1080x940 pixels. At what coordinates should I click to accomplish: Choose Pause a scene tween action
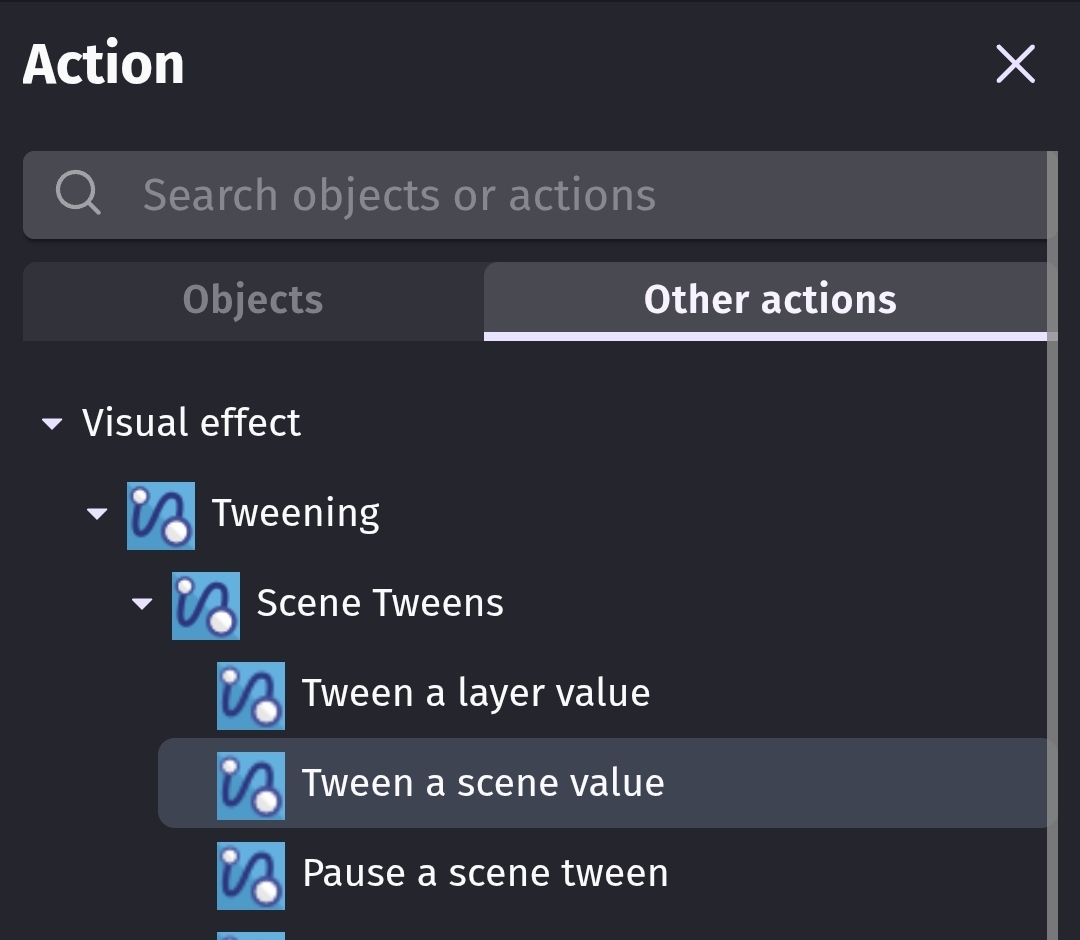606,873
